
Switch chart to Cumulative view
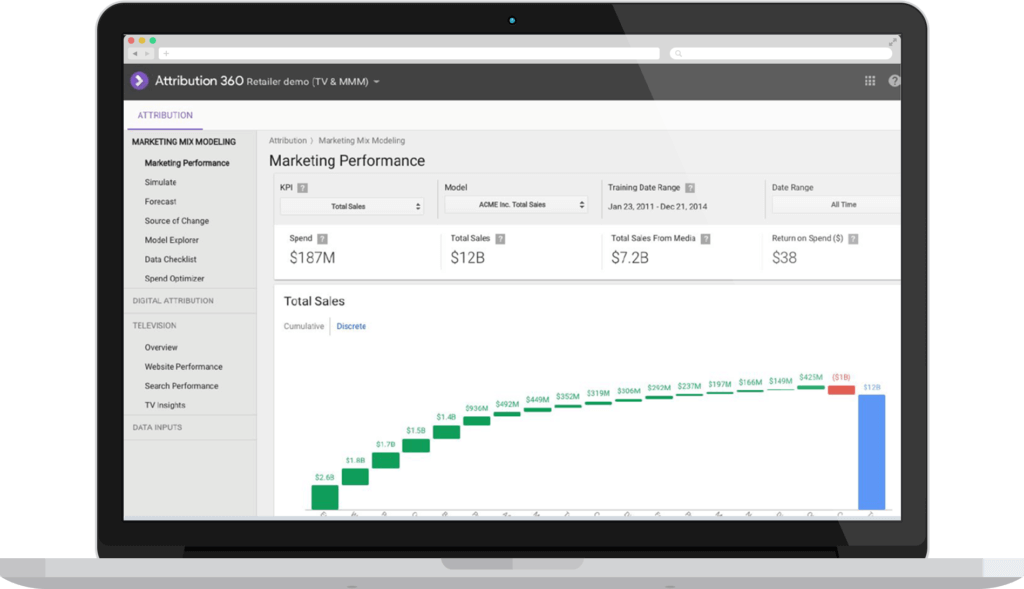tap(304, 327)
